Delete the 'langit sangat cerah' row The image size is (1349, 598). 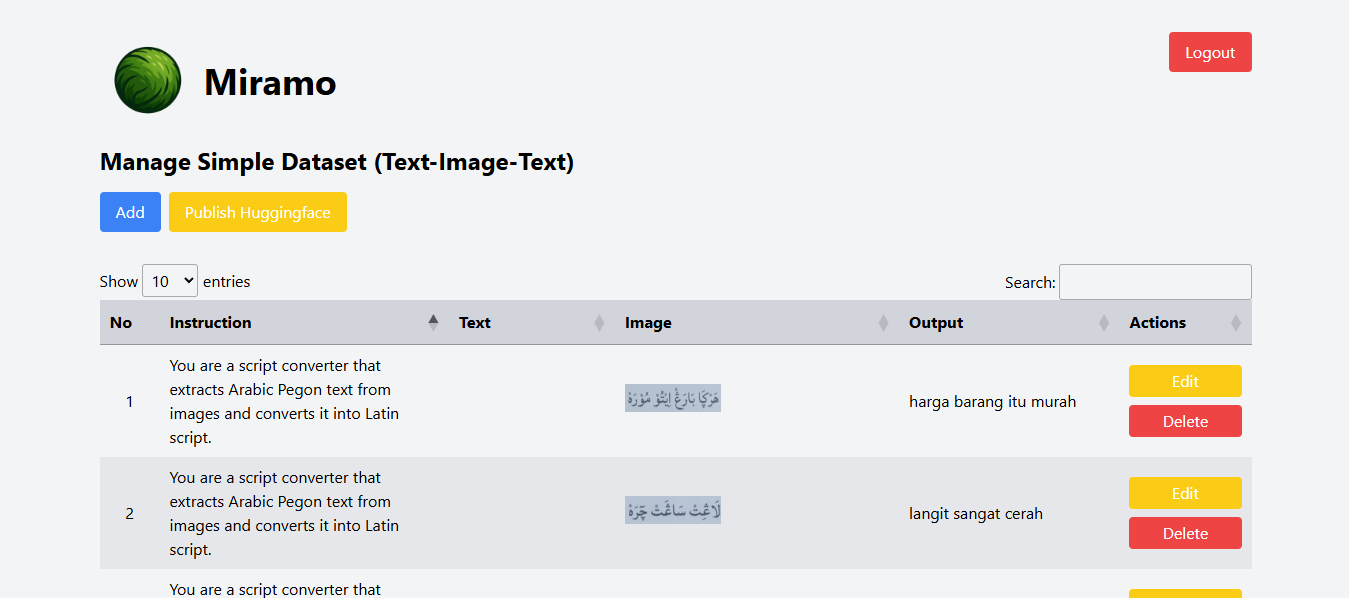pos(1185,533)
